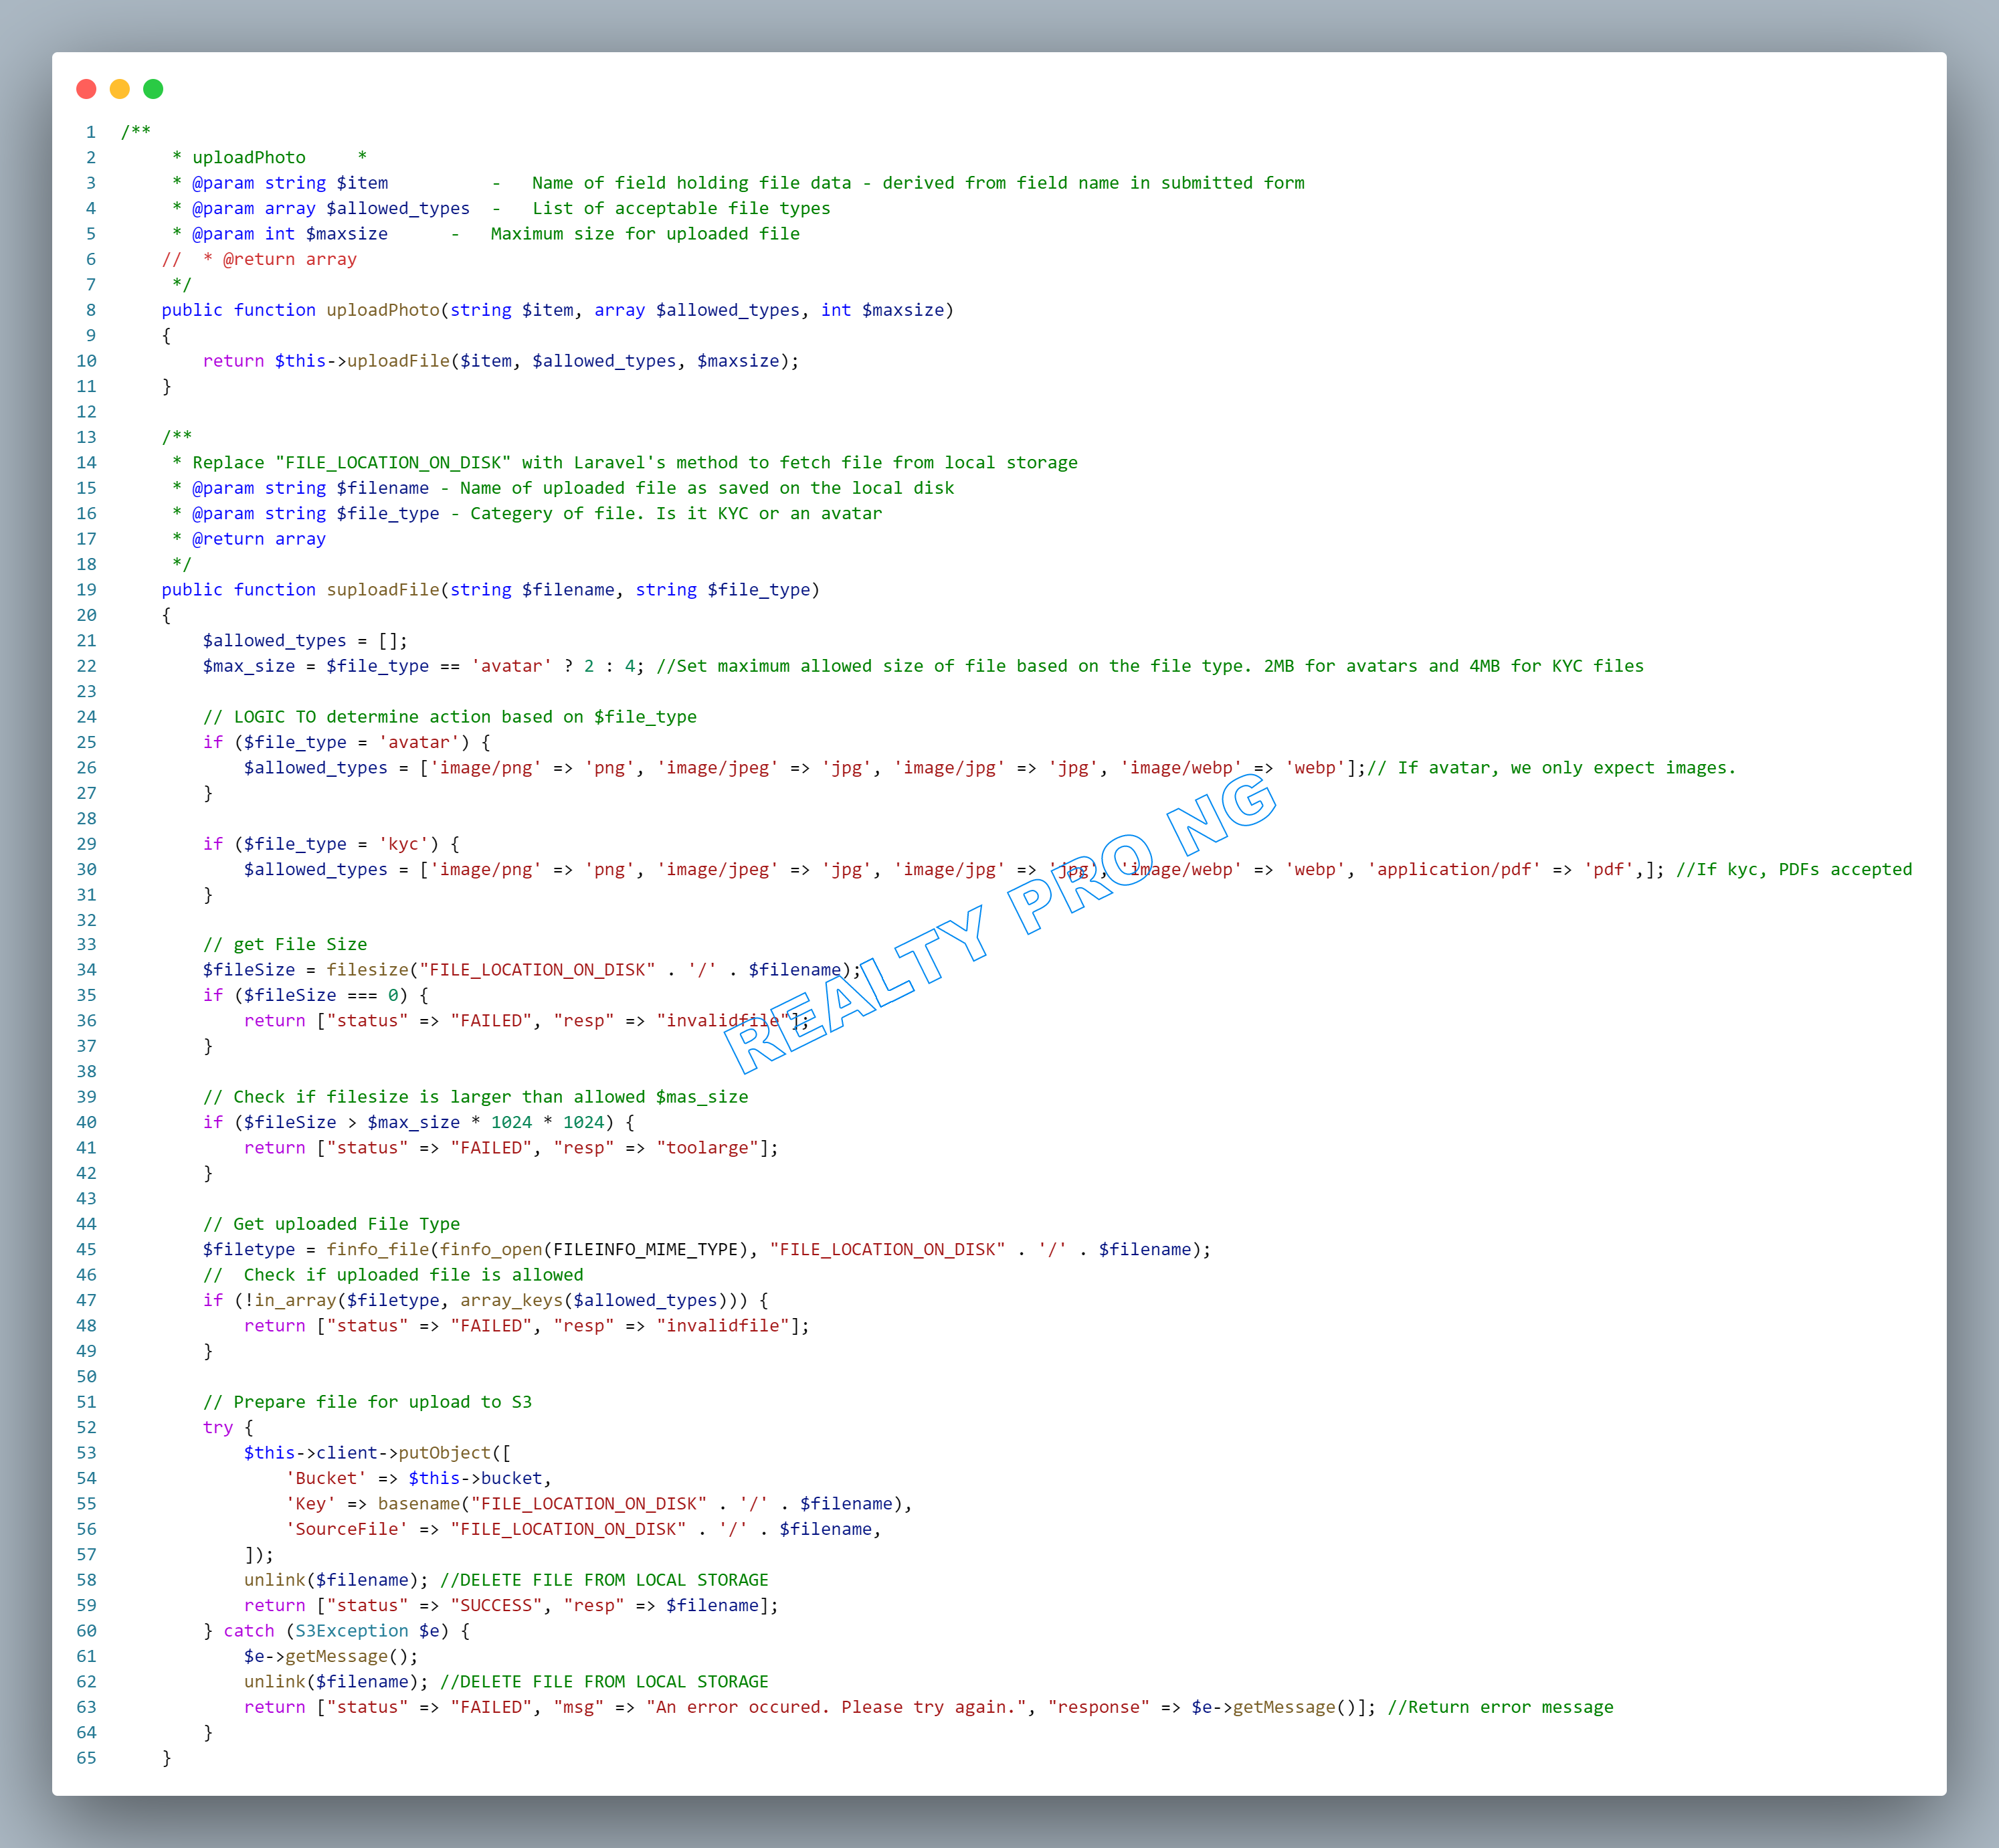Click line number 1 in the gutter
This screenshot has width=1999, height=1848.
tap(92, 132)
